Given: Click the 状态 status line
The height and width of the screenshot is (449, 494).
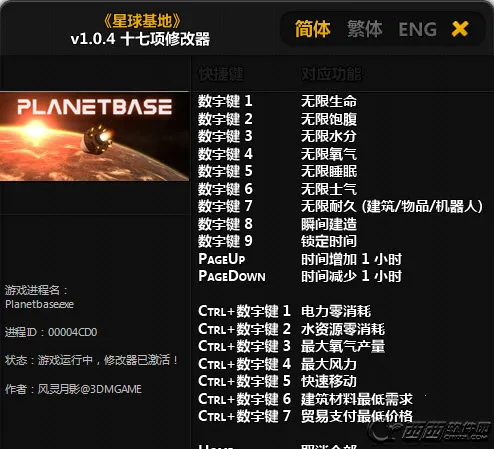Looking at the screenshot, I should click(x=91, y=360).
